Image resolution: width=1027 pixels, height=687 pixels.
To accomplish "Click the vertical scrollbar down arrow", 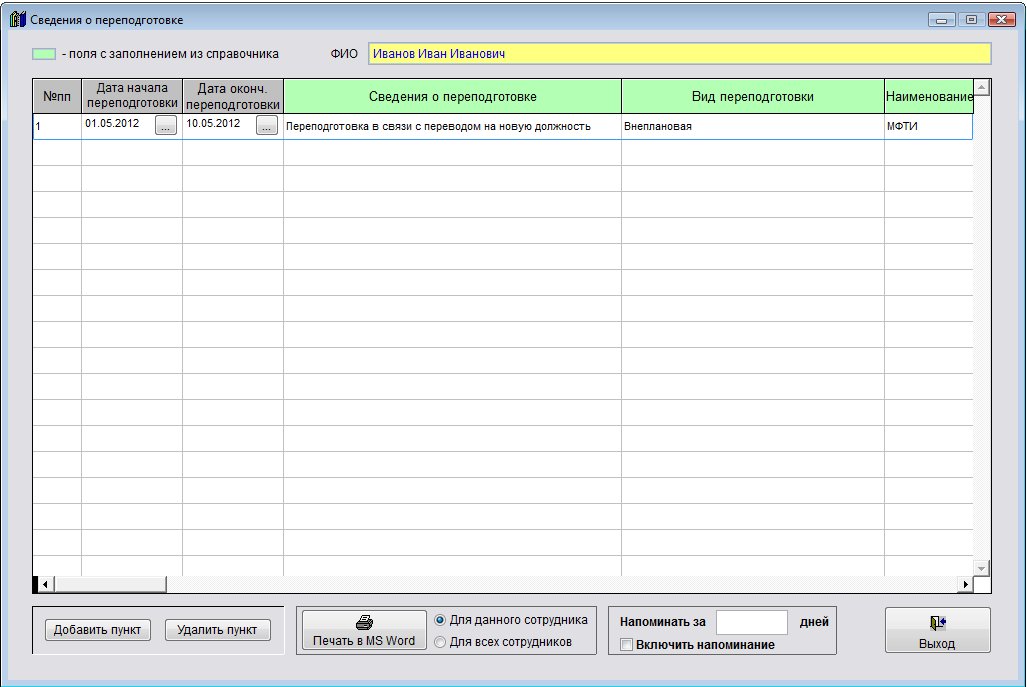I will pos(981,568).
